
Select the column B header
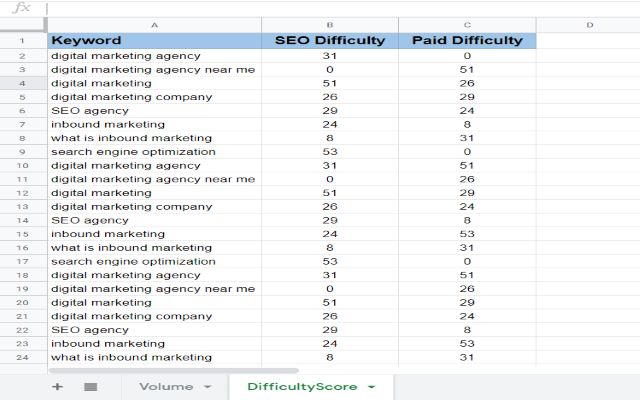(x=330, y=25)
